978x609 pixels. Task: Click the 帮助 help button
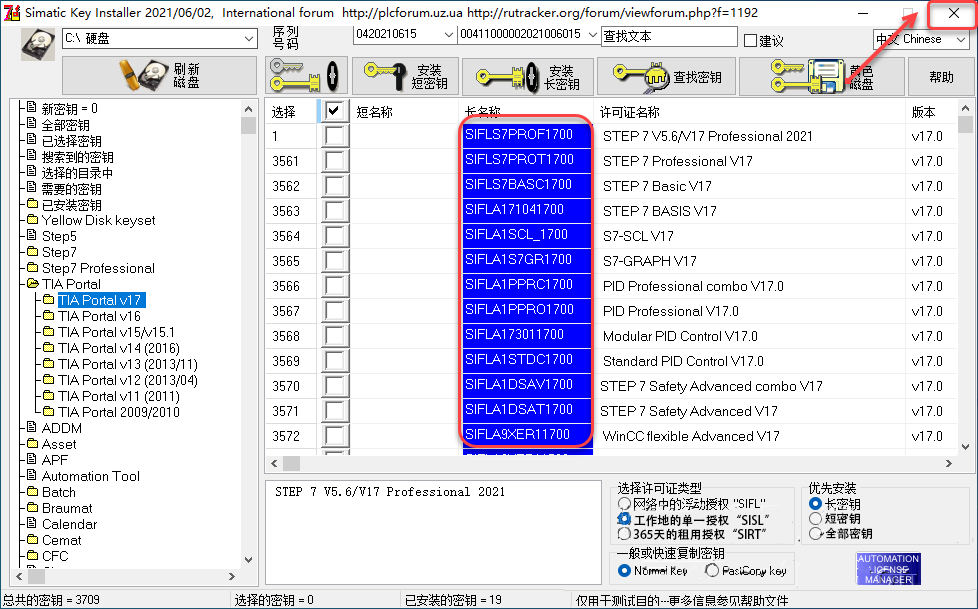pyautogui.click(x=941, y=75)
